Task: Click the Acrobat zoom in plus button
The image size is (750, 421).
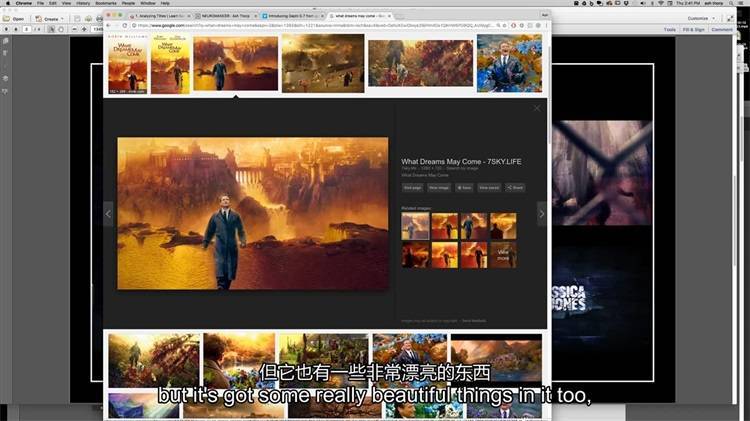Action: click(x=84, y=29)
